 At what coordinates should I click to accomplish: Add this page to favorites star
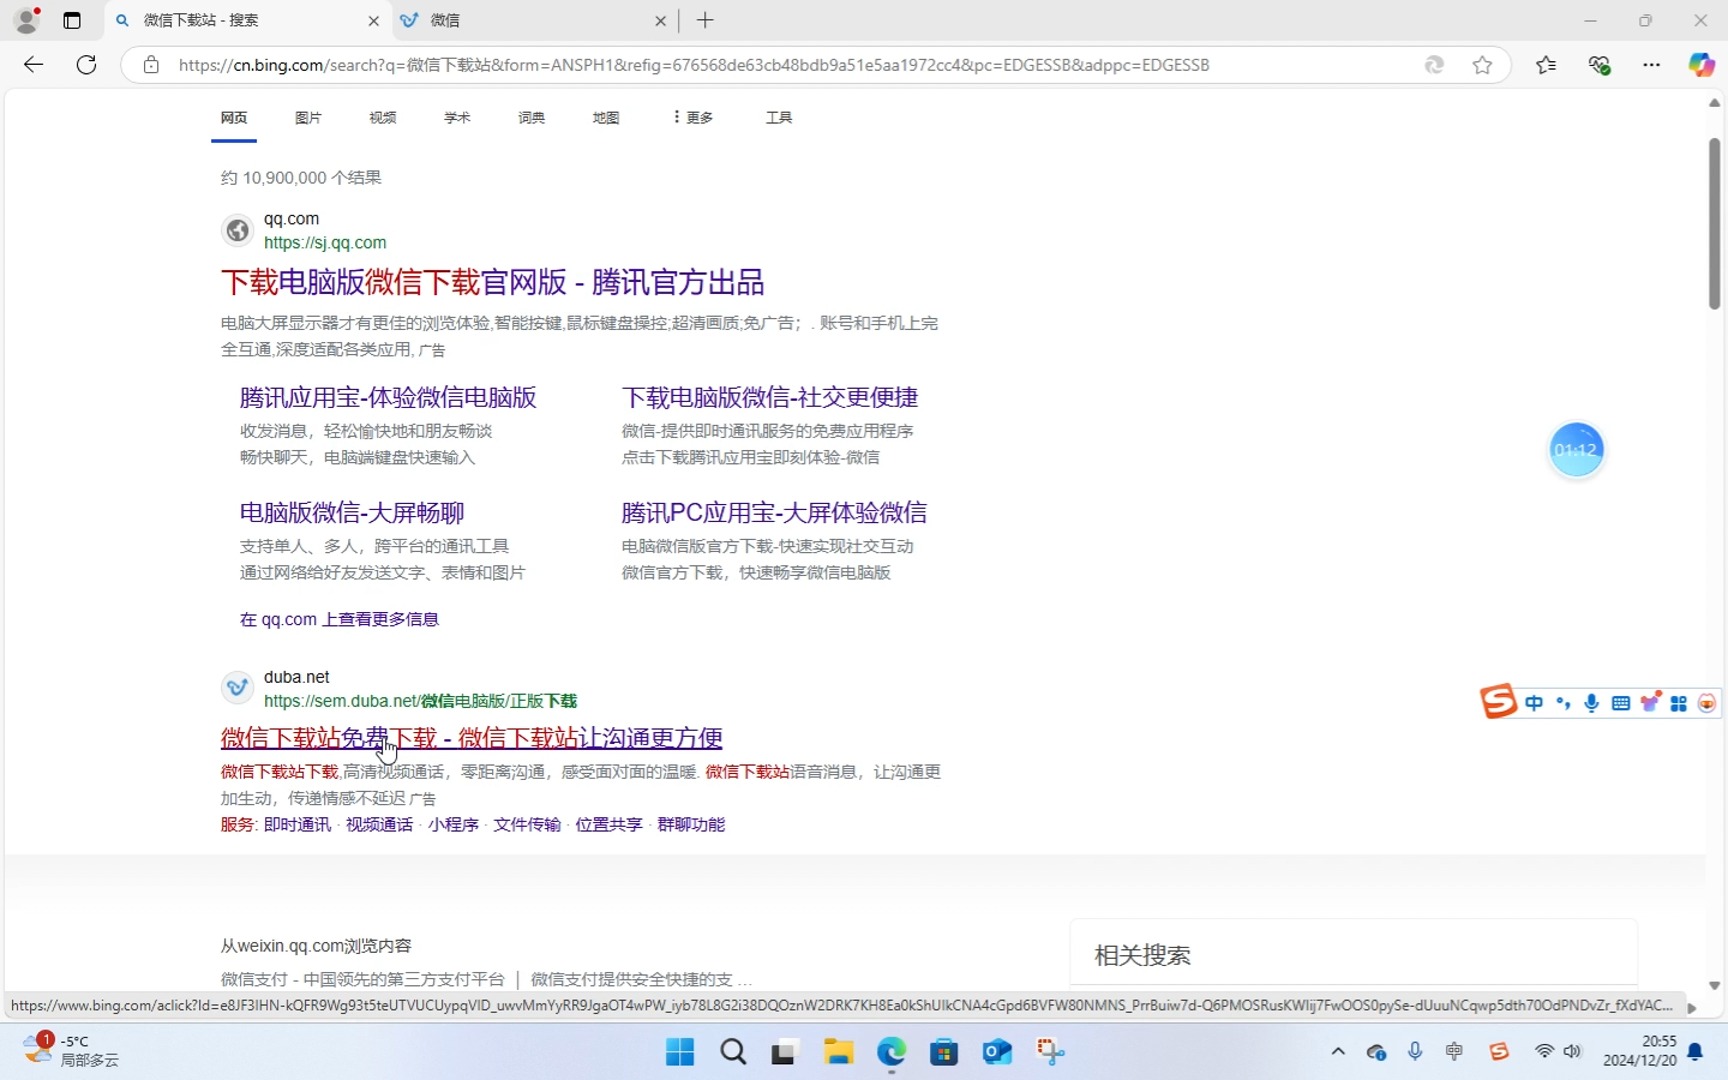click(1482, 65)
